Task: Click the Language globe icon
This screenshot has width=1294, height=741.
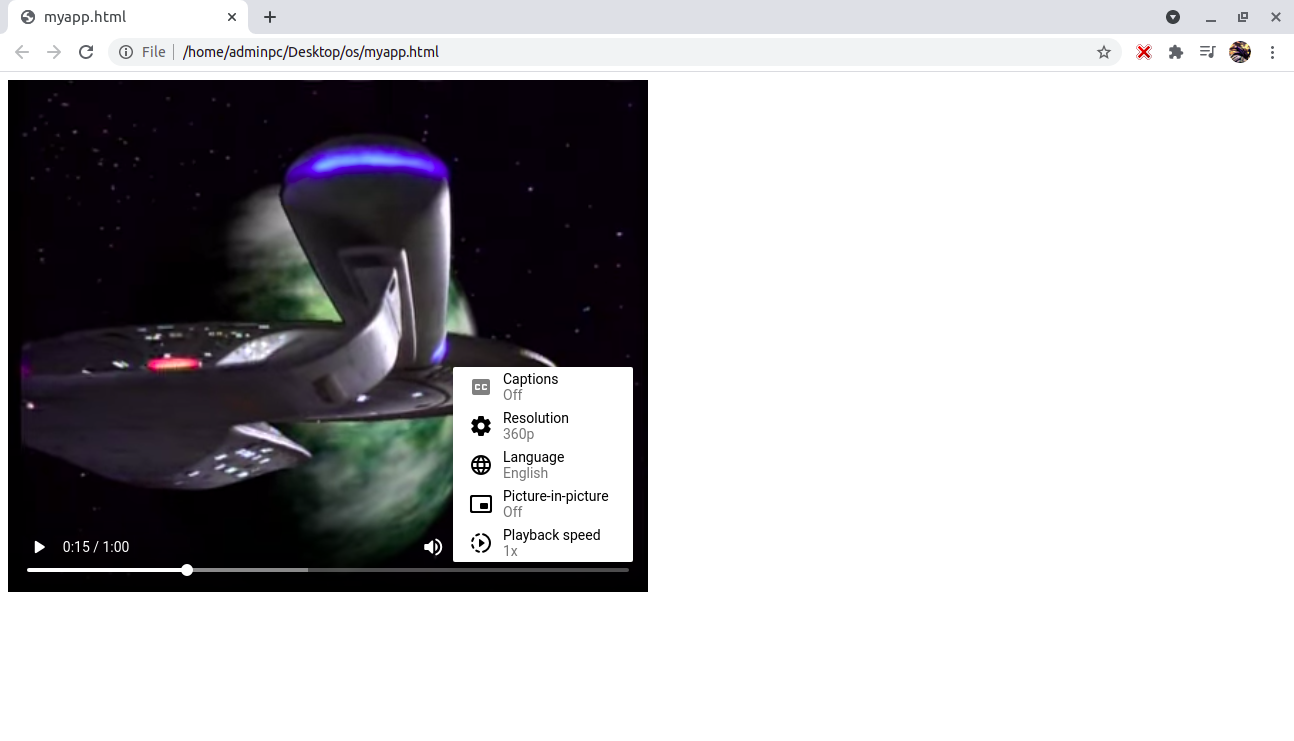Action: (481, 465)
